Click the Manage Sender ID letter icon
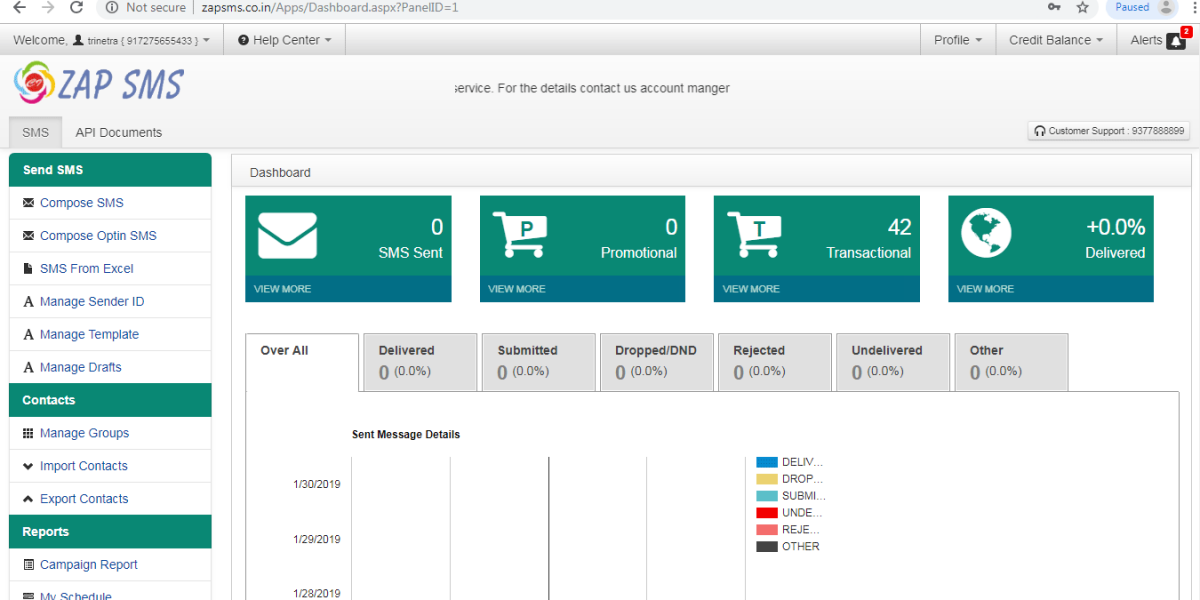Image resolution: width=1200 pixels, height=600 pixels. 28,302
